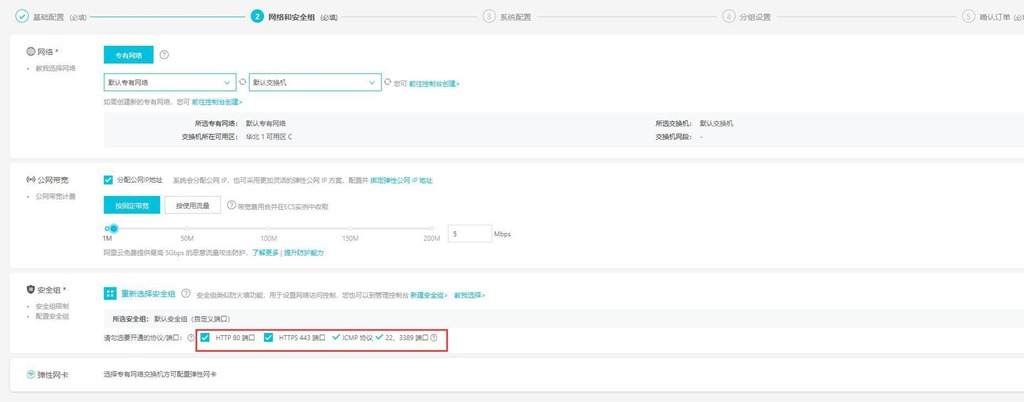This screenshot has height=402, width=1024.
Task: Click help icon after 22、3389 端口
Action: (433, 338)
